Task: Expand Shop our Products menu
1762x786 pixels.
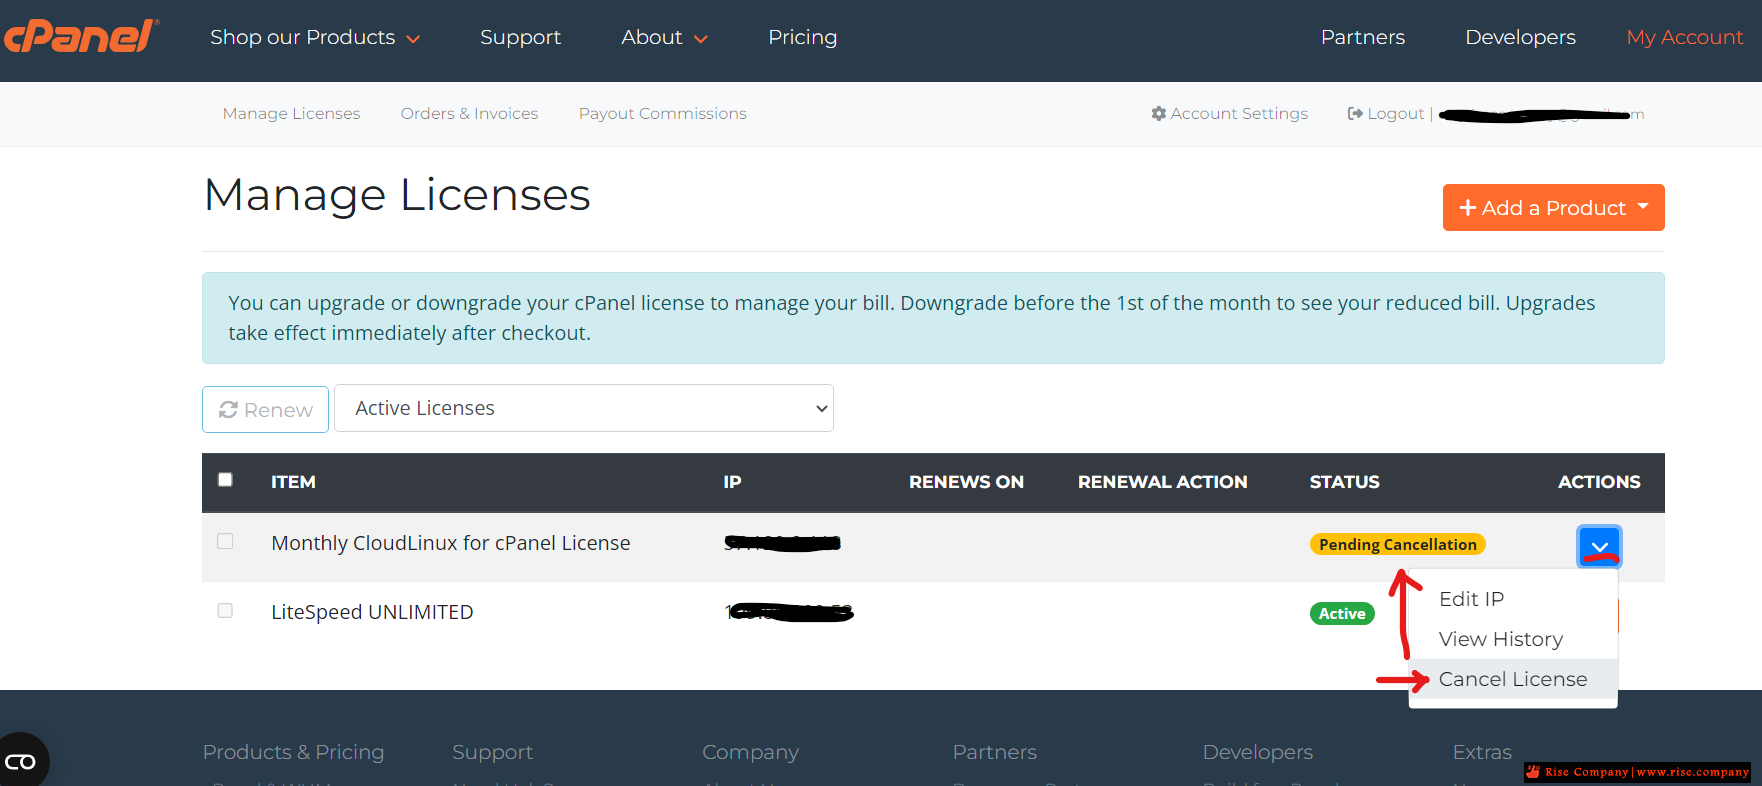Action: click(315, 37)
